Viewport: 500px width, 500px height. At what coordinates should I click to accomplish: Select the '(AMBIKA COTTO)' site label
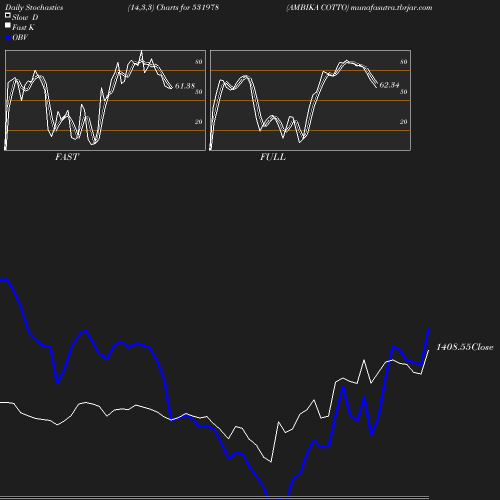click(x=318, y=8)
